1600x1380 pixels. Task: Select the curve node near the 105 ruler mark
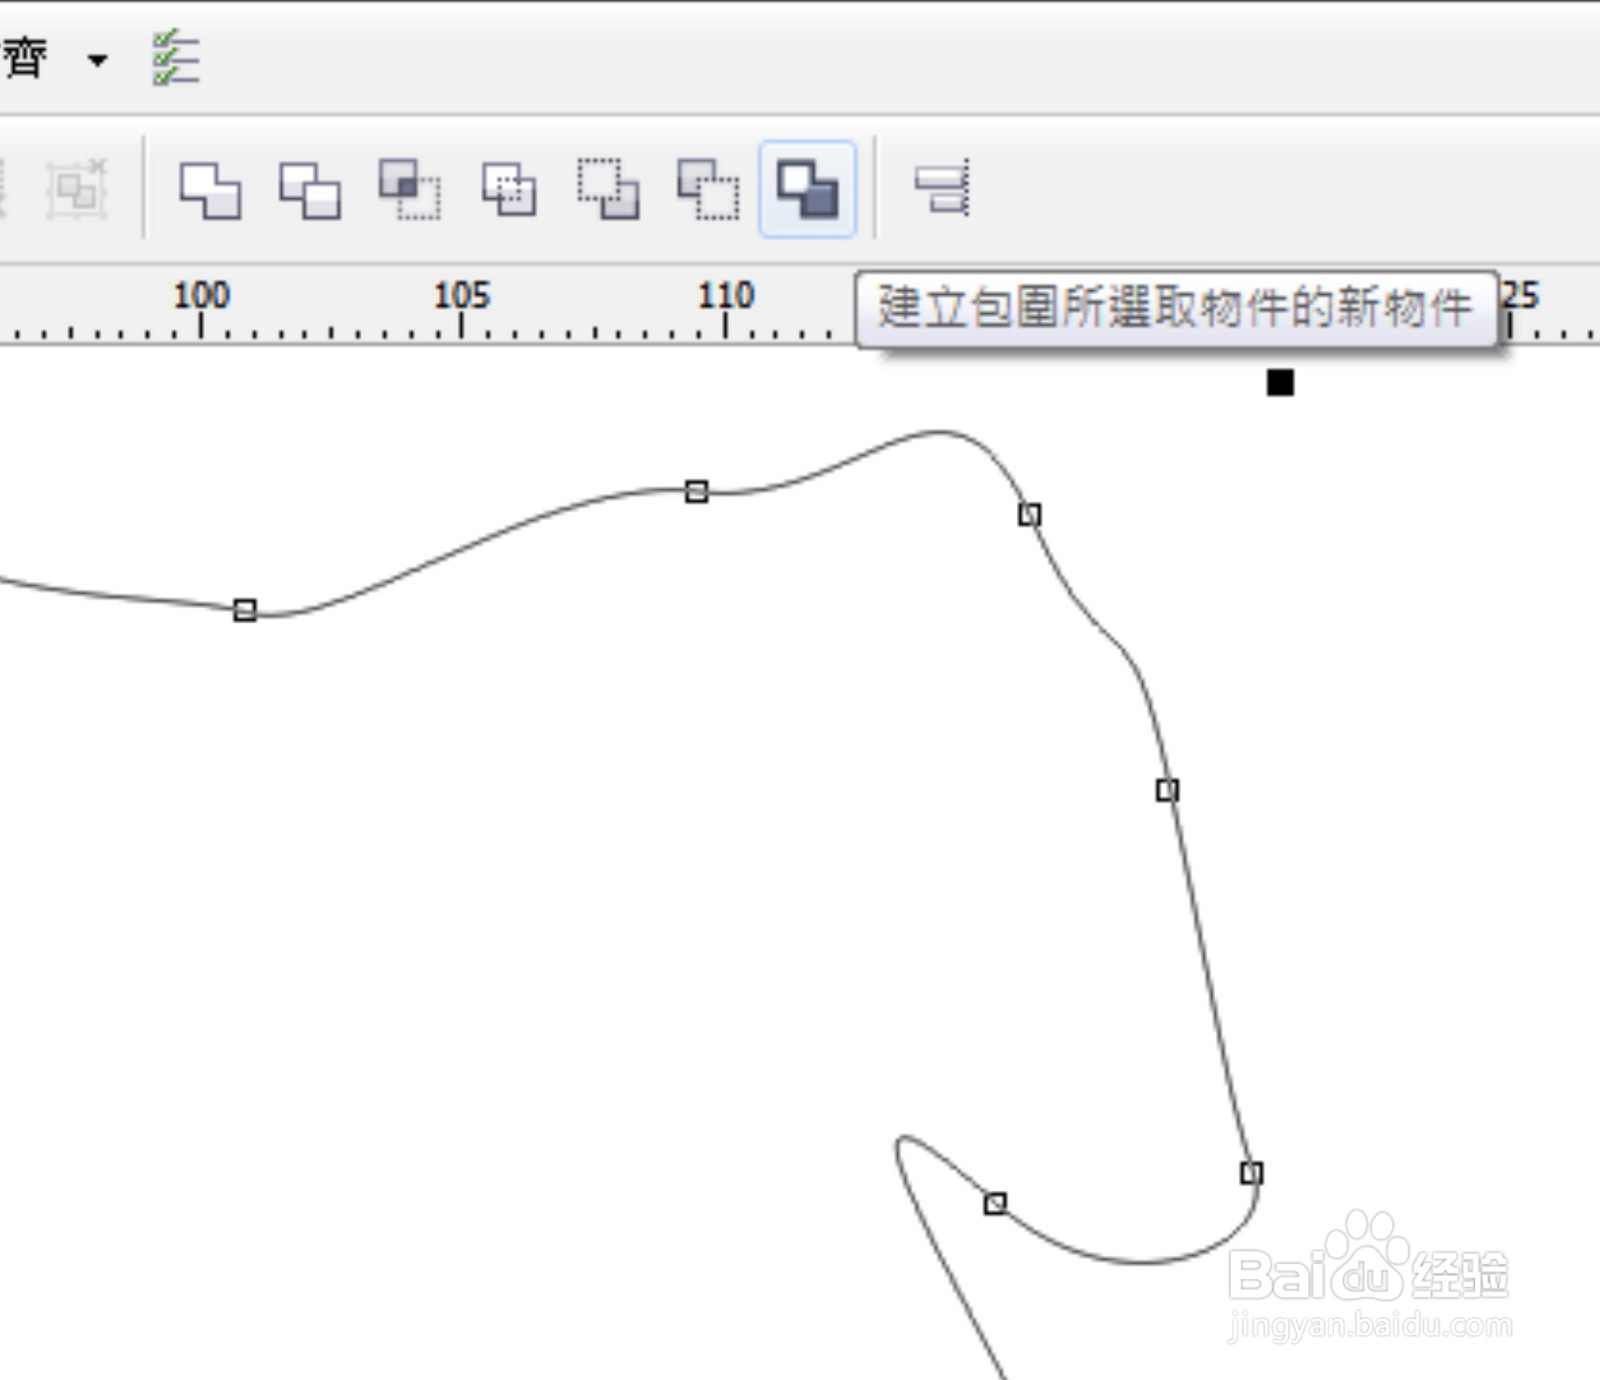tap(695, 492)
